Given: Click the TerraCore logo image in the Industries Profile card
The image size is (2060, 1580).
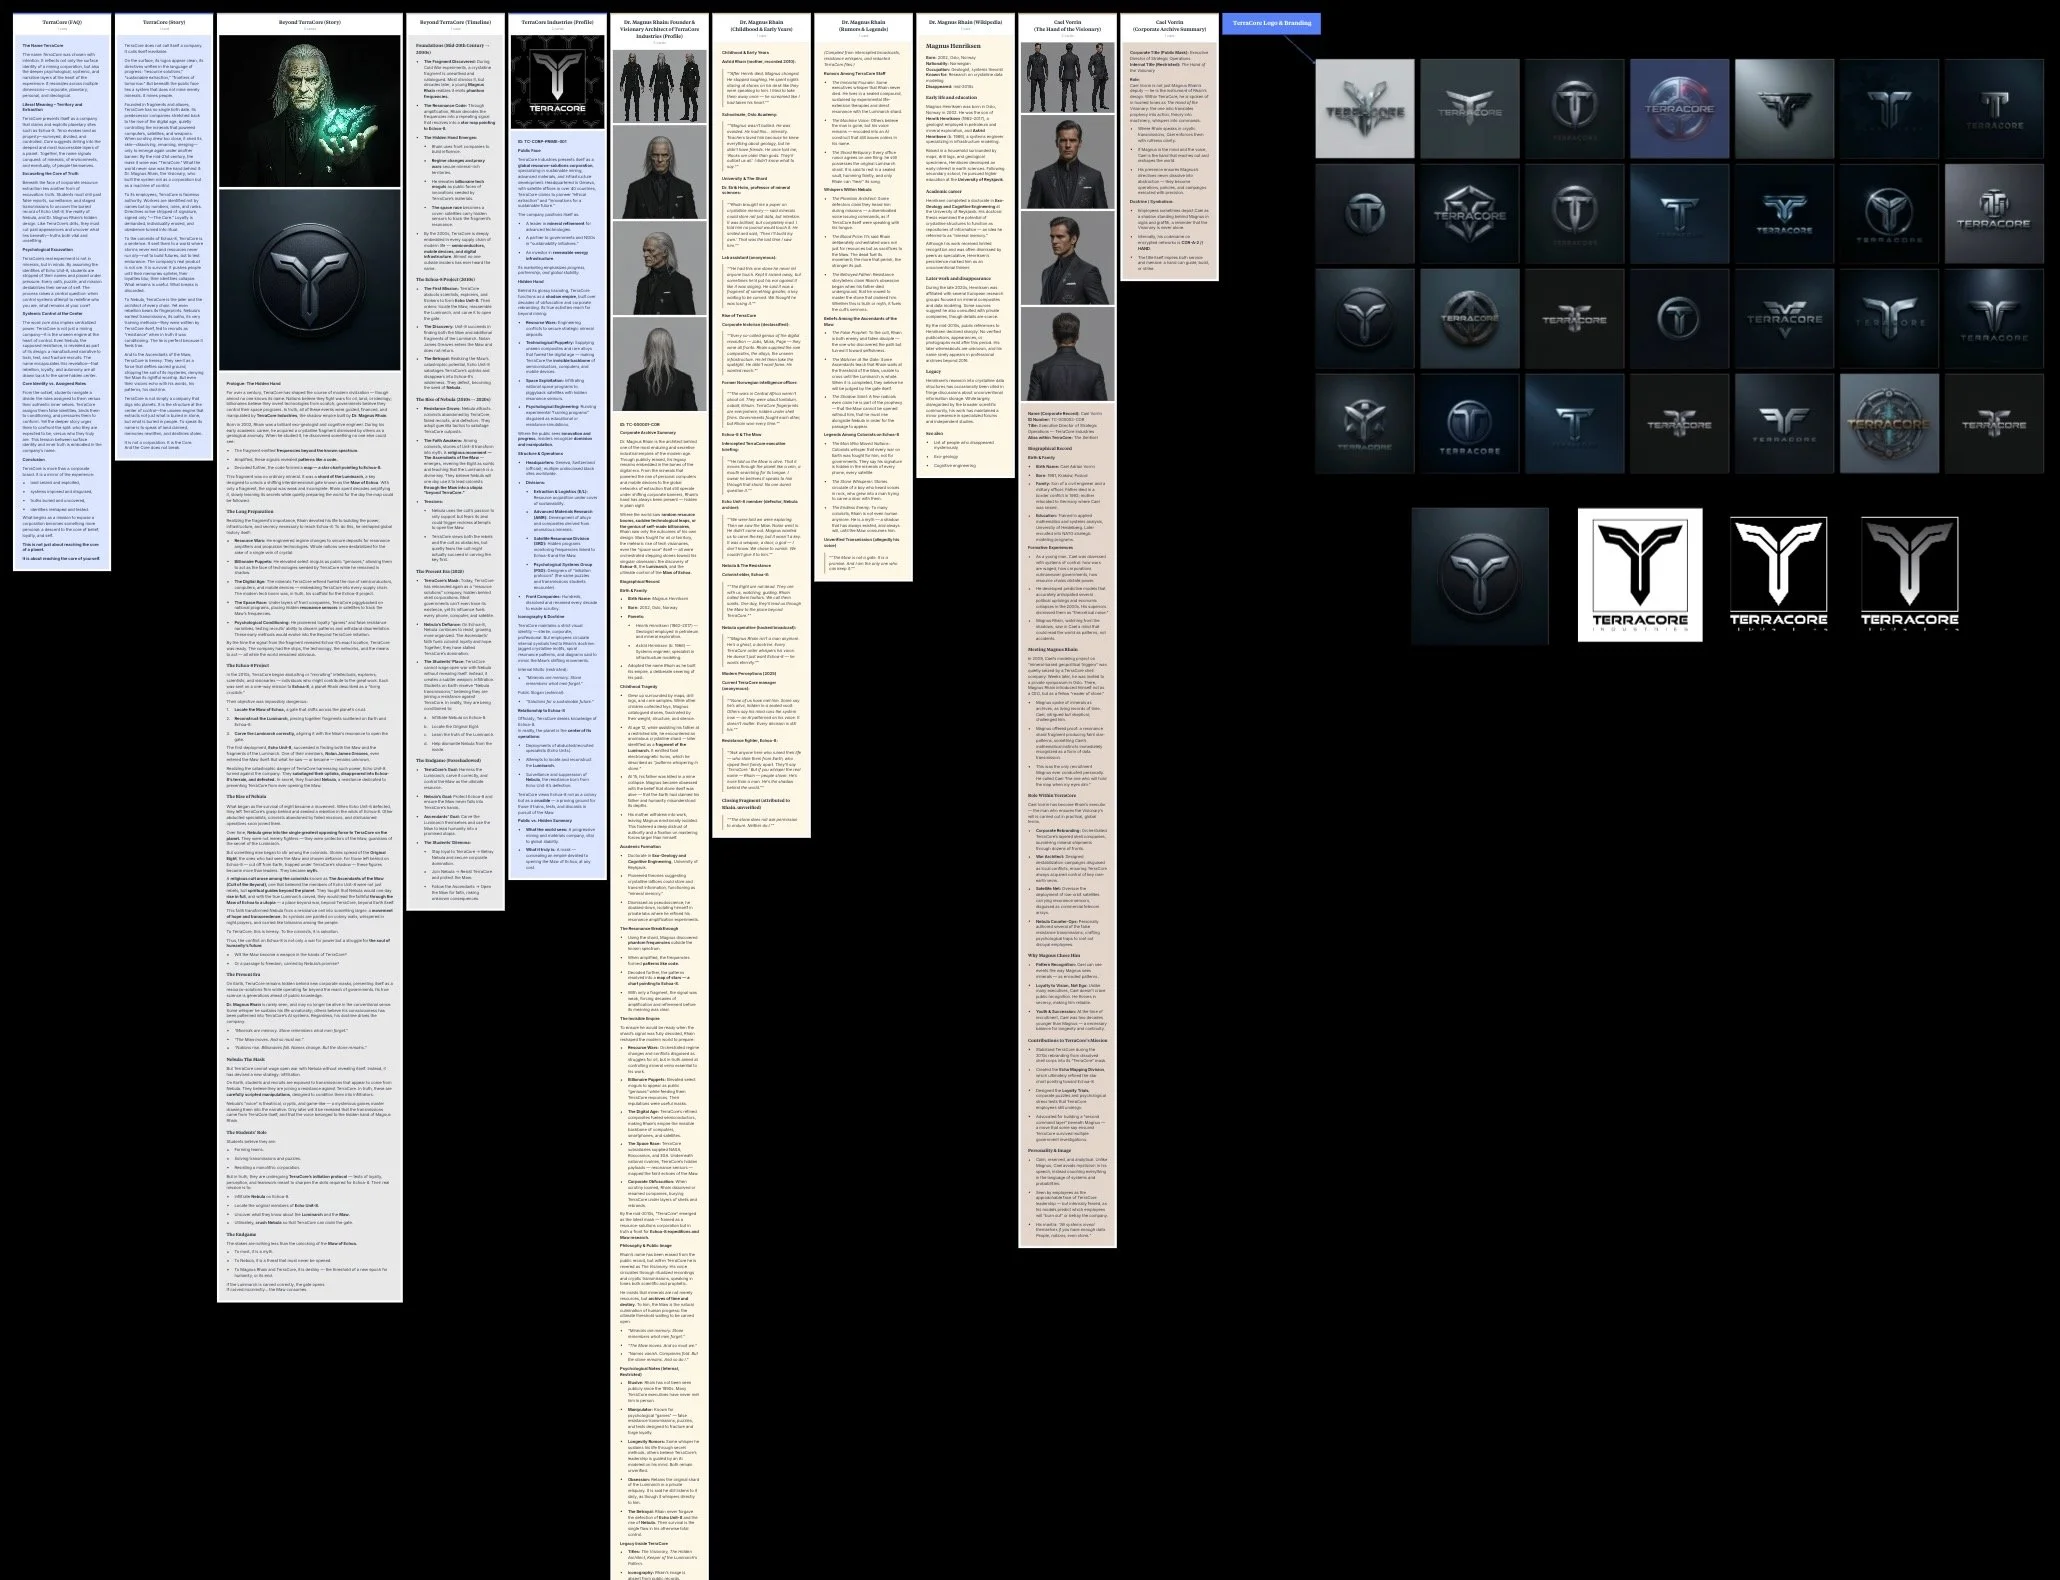Looking at the screenshot, I should [x=557, y=83].
